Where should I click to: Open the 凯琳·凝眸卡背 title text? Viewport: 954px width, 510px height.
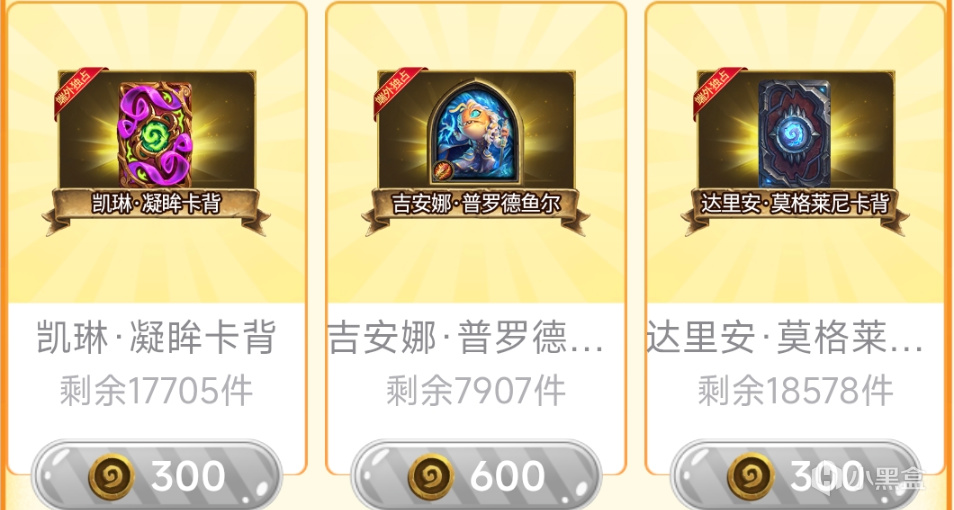click(156, 338)
